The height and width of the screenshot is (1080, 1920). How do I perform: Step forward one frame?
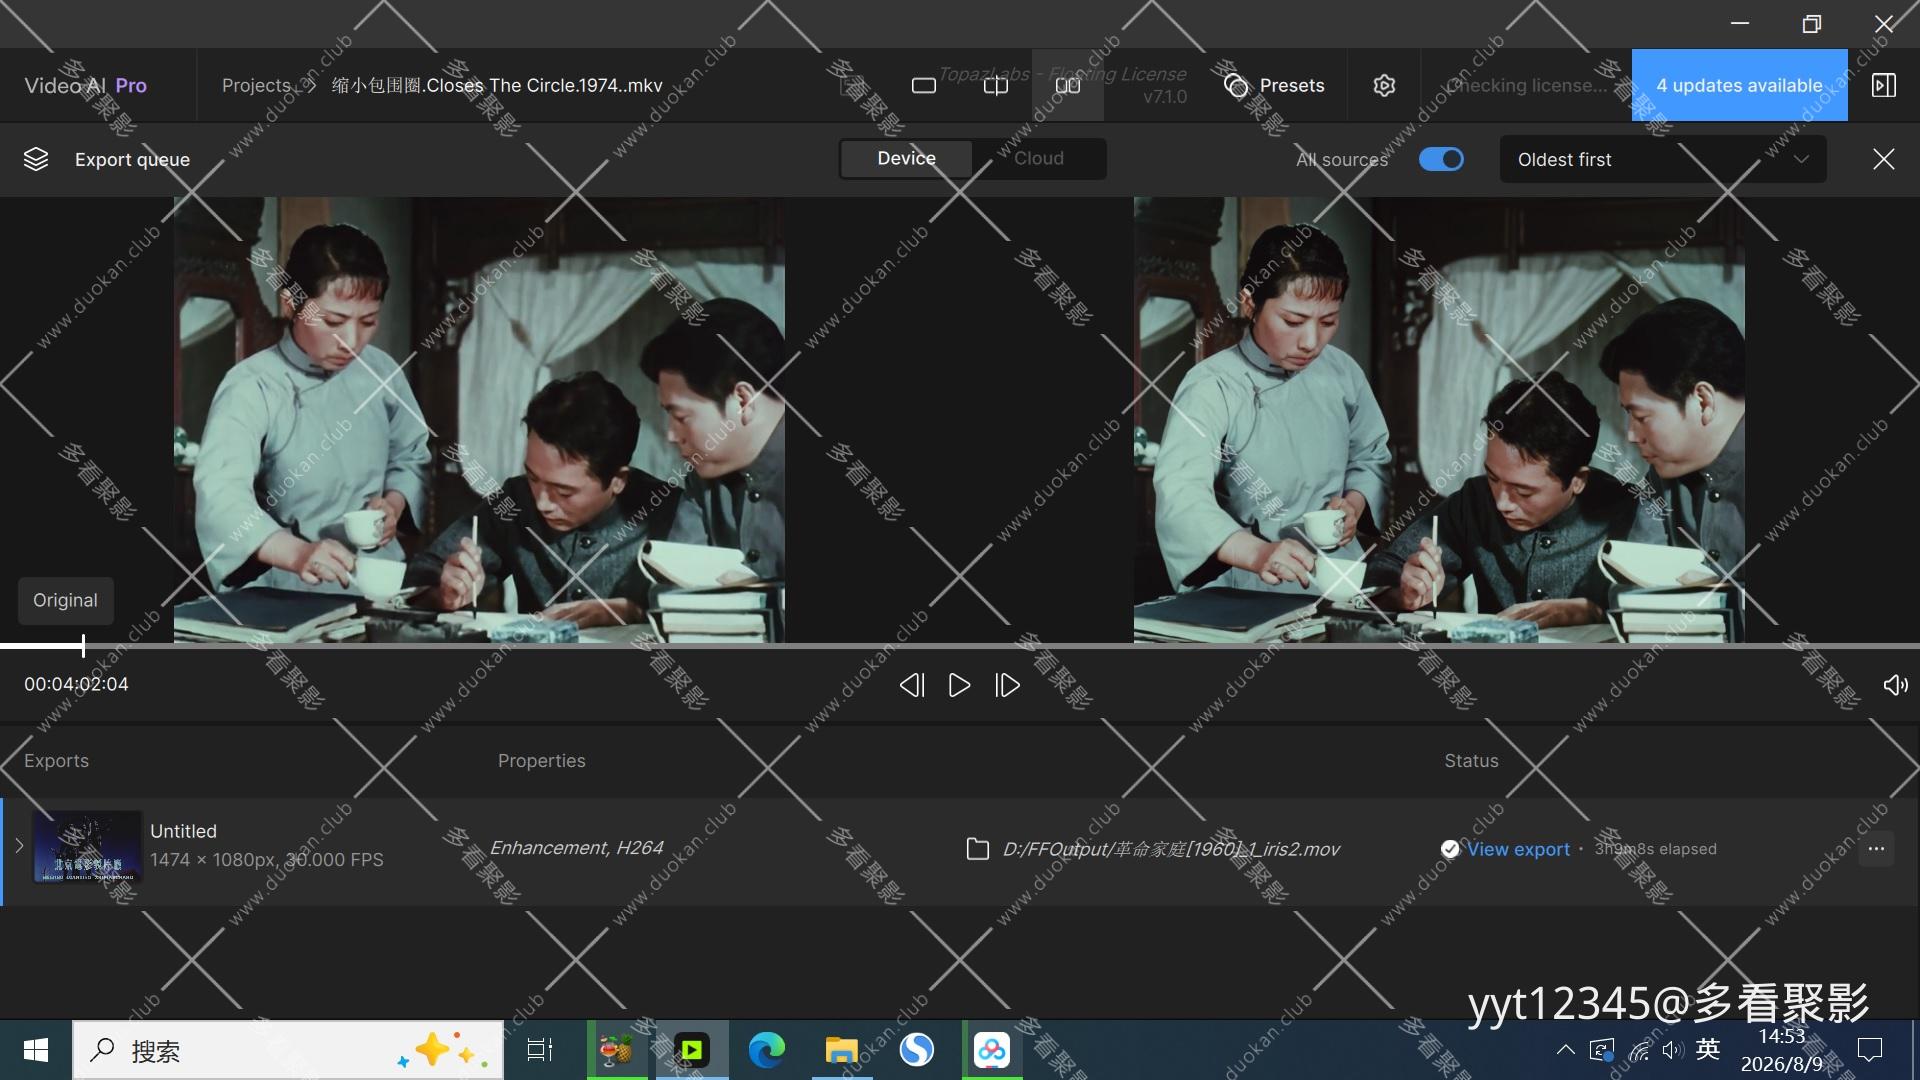point(1007,685)
